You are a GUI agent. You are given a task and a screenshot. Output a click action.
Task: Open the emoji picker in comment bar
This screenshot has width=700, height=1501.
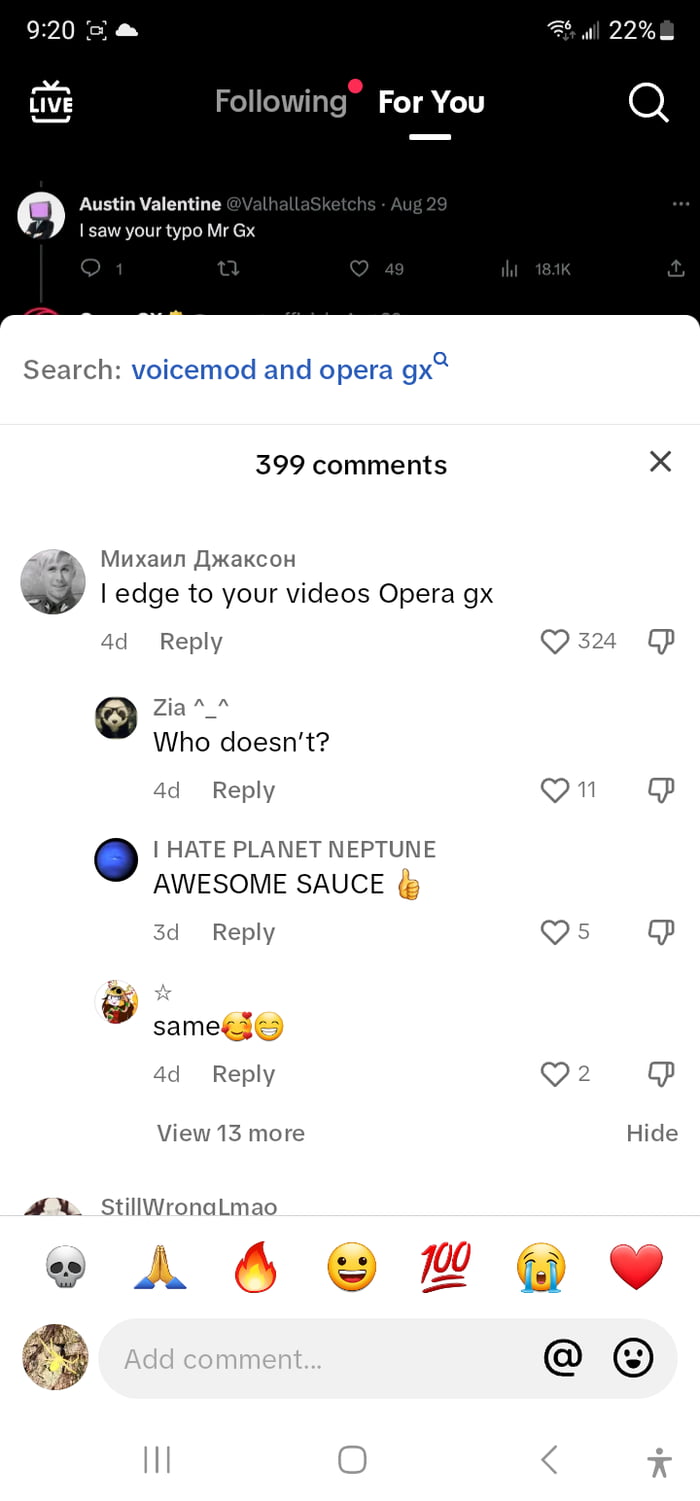(x=636, y=1357)
